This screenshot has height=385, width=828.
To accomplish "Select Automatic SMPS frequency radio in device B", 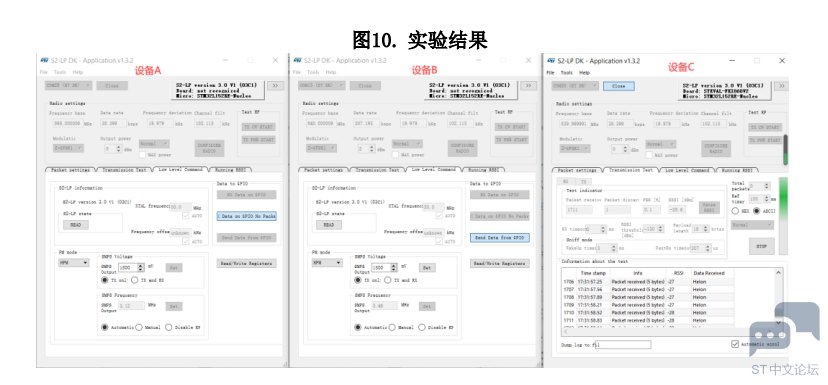I will [357, 327].
